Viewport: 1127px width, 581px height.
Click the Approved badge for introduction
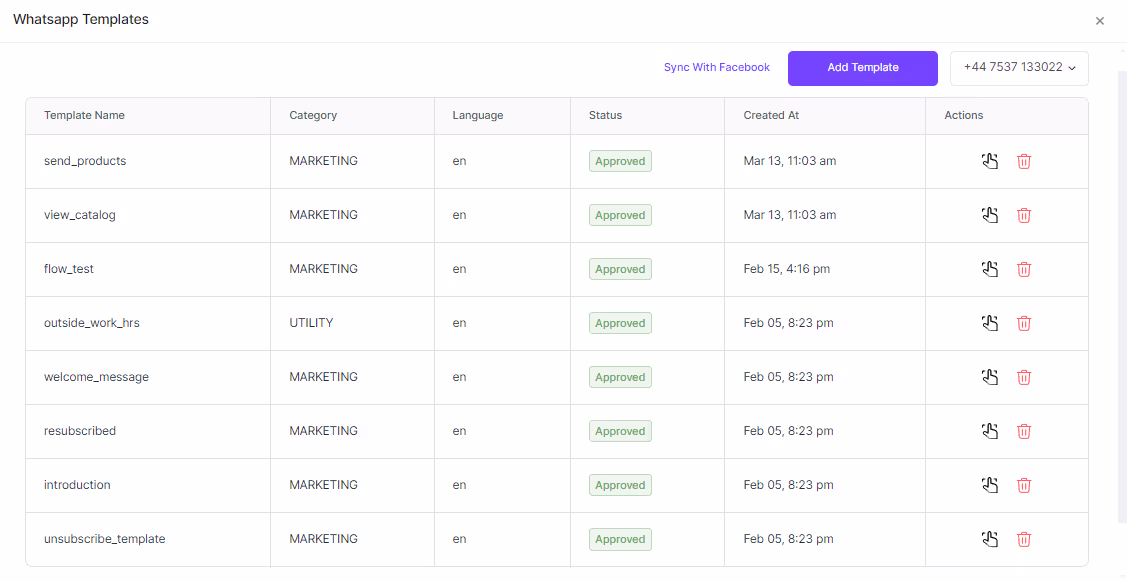click(620, 485)
